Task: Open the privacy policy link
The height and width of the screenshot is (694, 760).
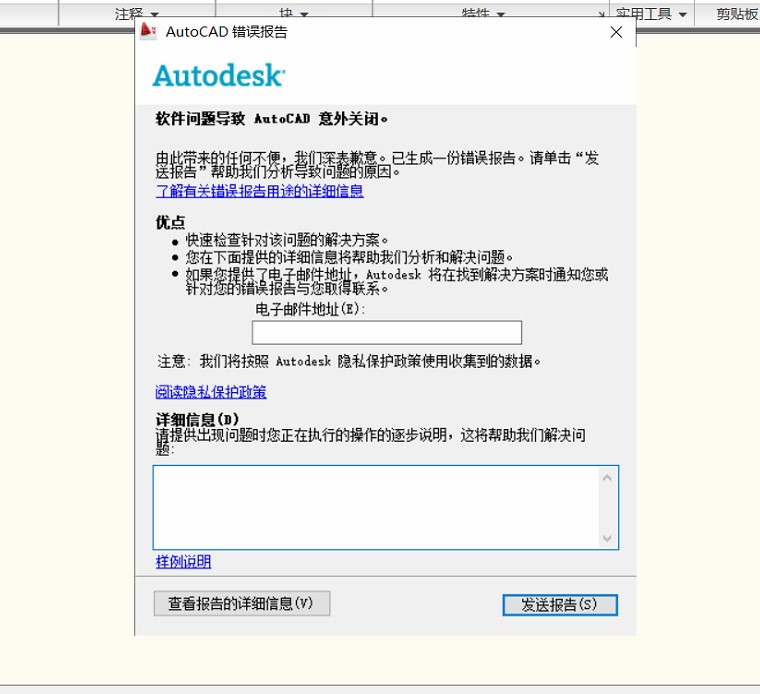Action: (x=211, y=392)
